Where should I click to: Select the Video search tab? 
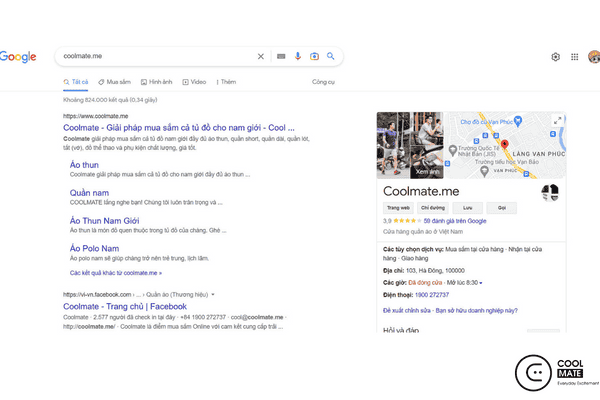pyautogui.click(x=194, y=81)
